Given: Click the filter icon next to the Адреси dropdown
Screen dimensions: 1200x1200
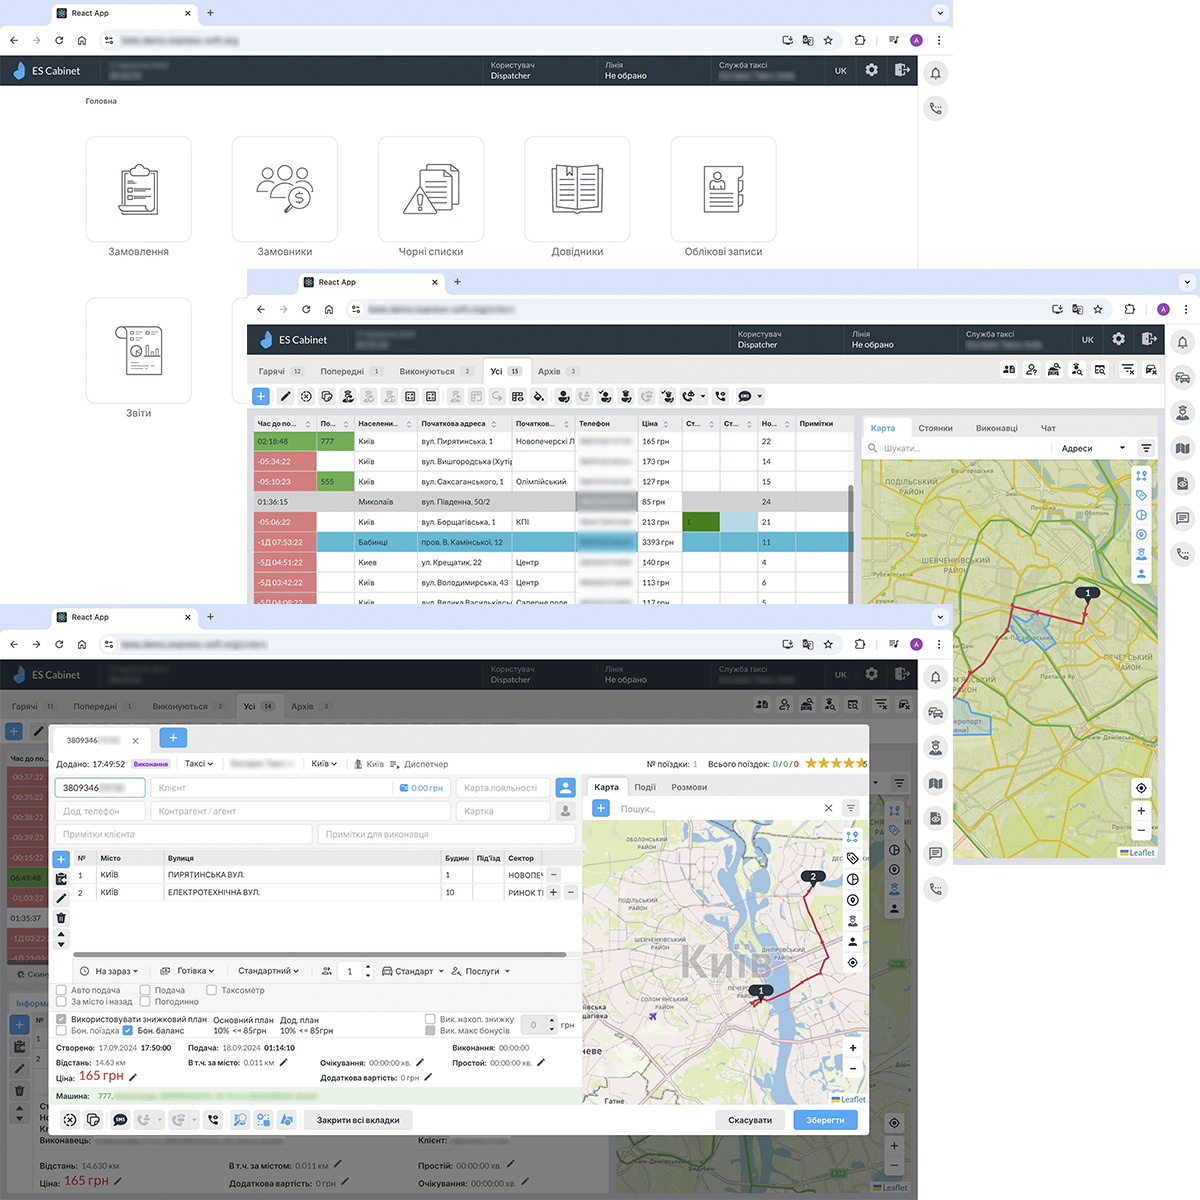Looking at the screenshot, I should click(x=1146, y=448).
